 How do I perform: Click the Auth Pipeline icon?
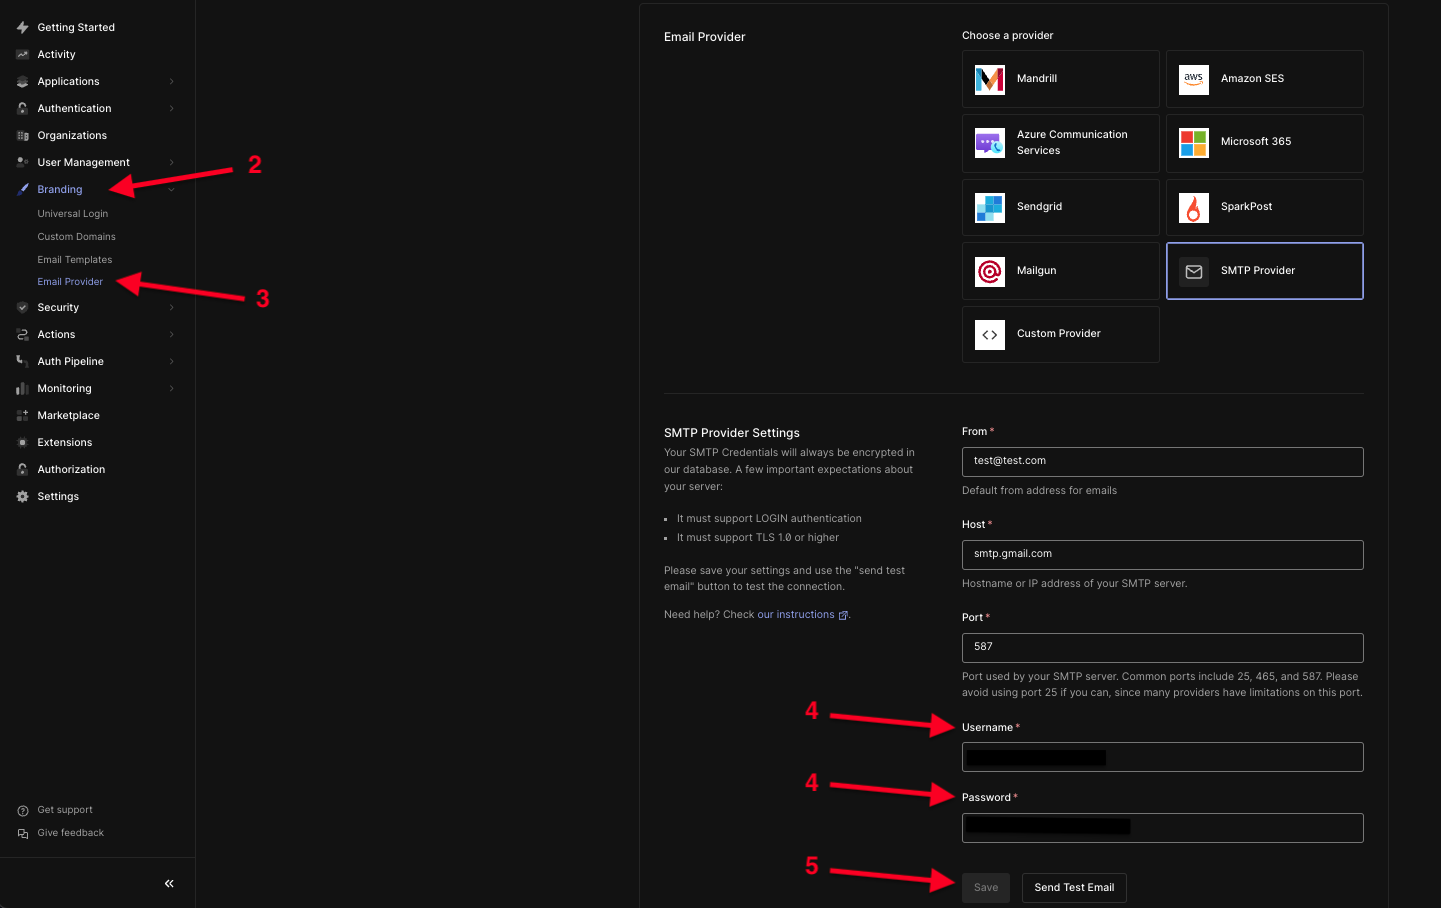[22, 362]
